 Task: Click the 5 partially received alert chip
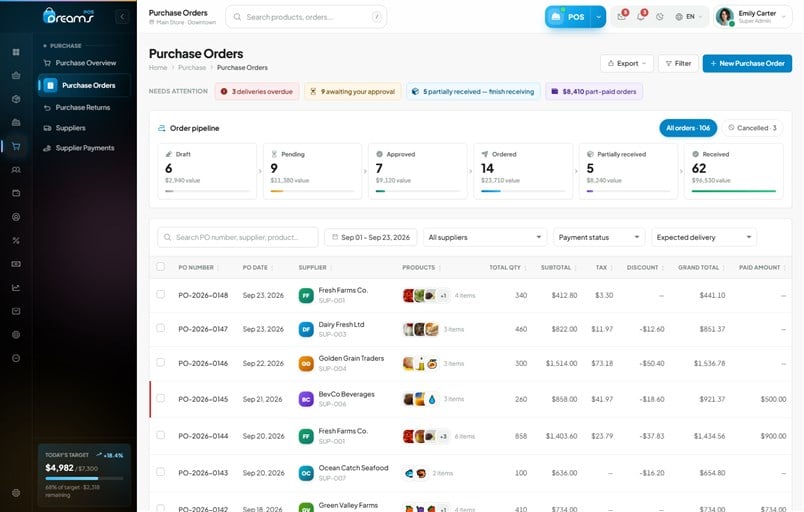(473, 92)
